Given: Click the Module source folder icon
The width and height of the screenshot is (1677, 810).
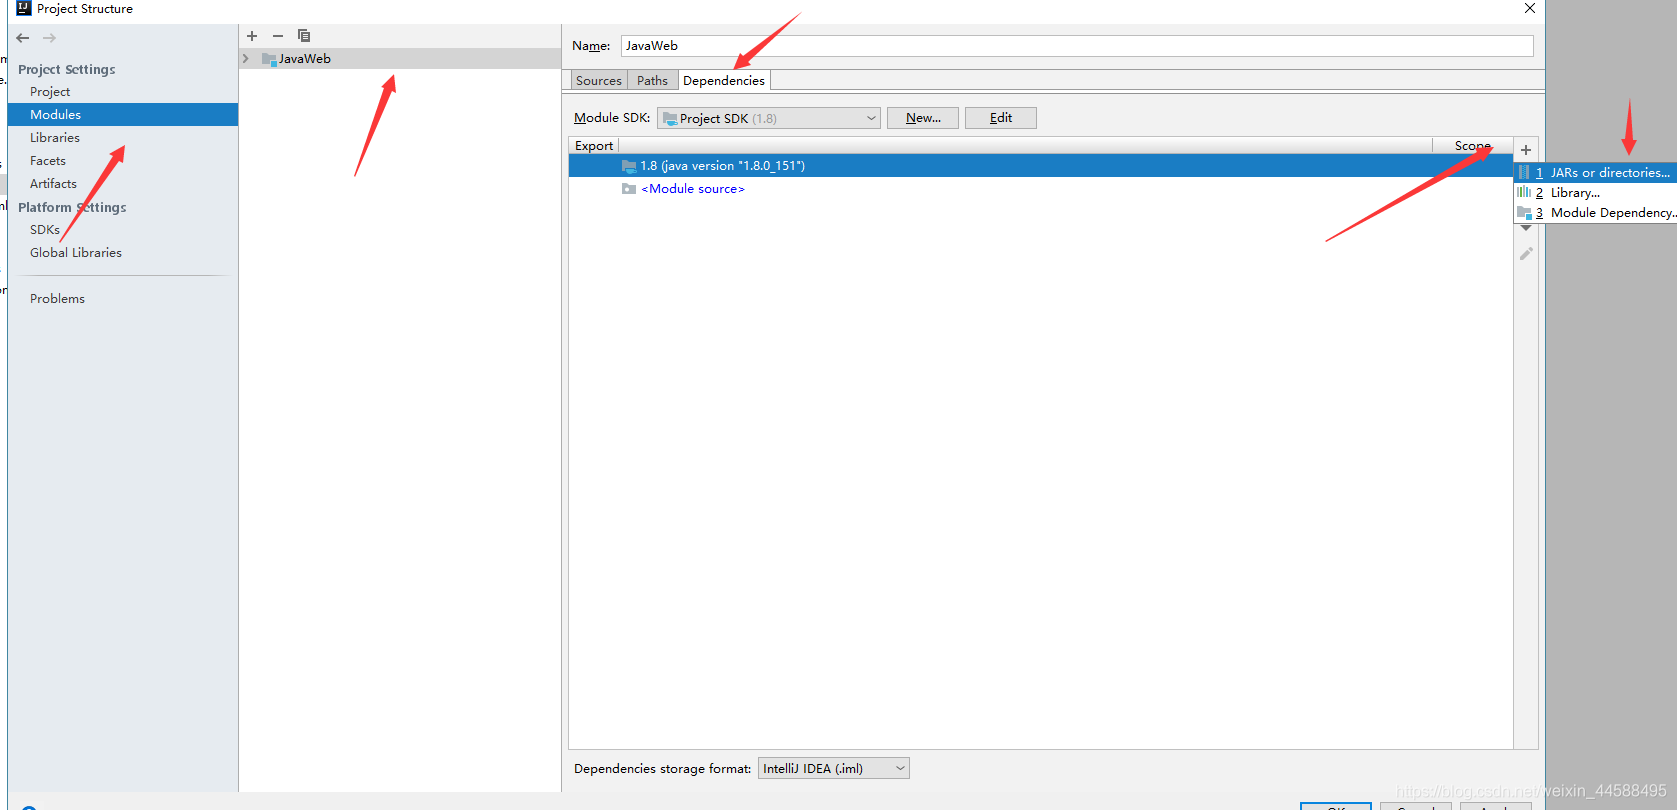Looking at the screenshot, I should coord(629,189).
